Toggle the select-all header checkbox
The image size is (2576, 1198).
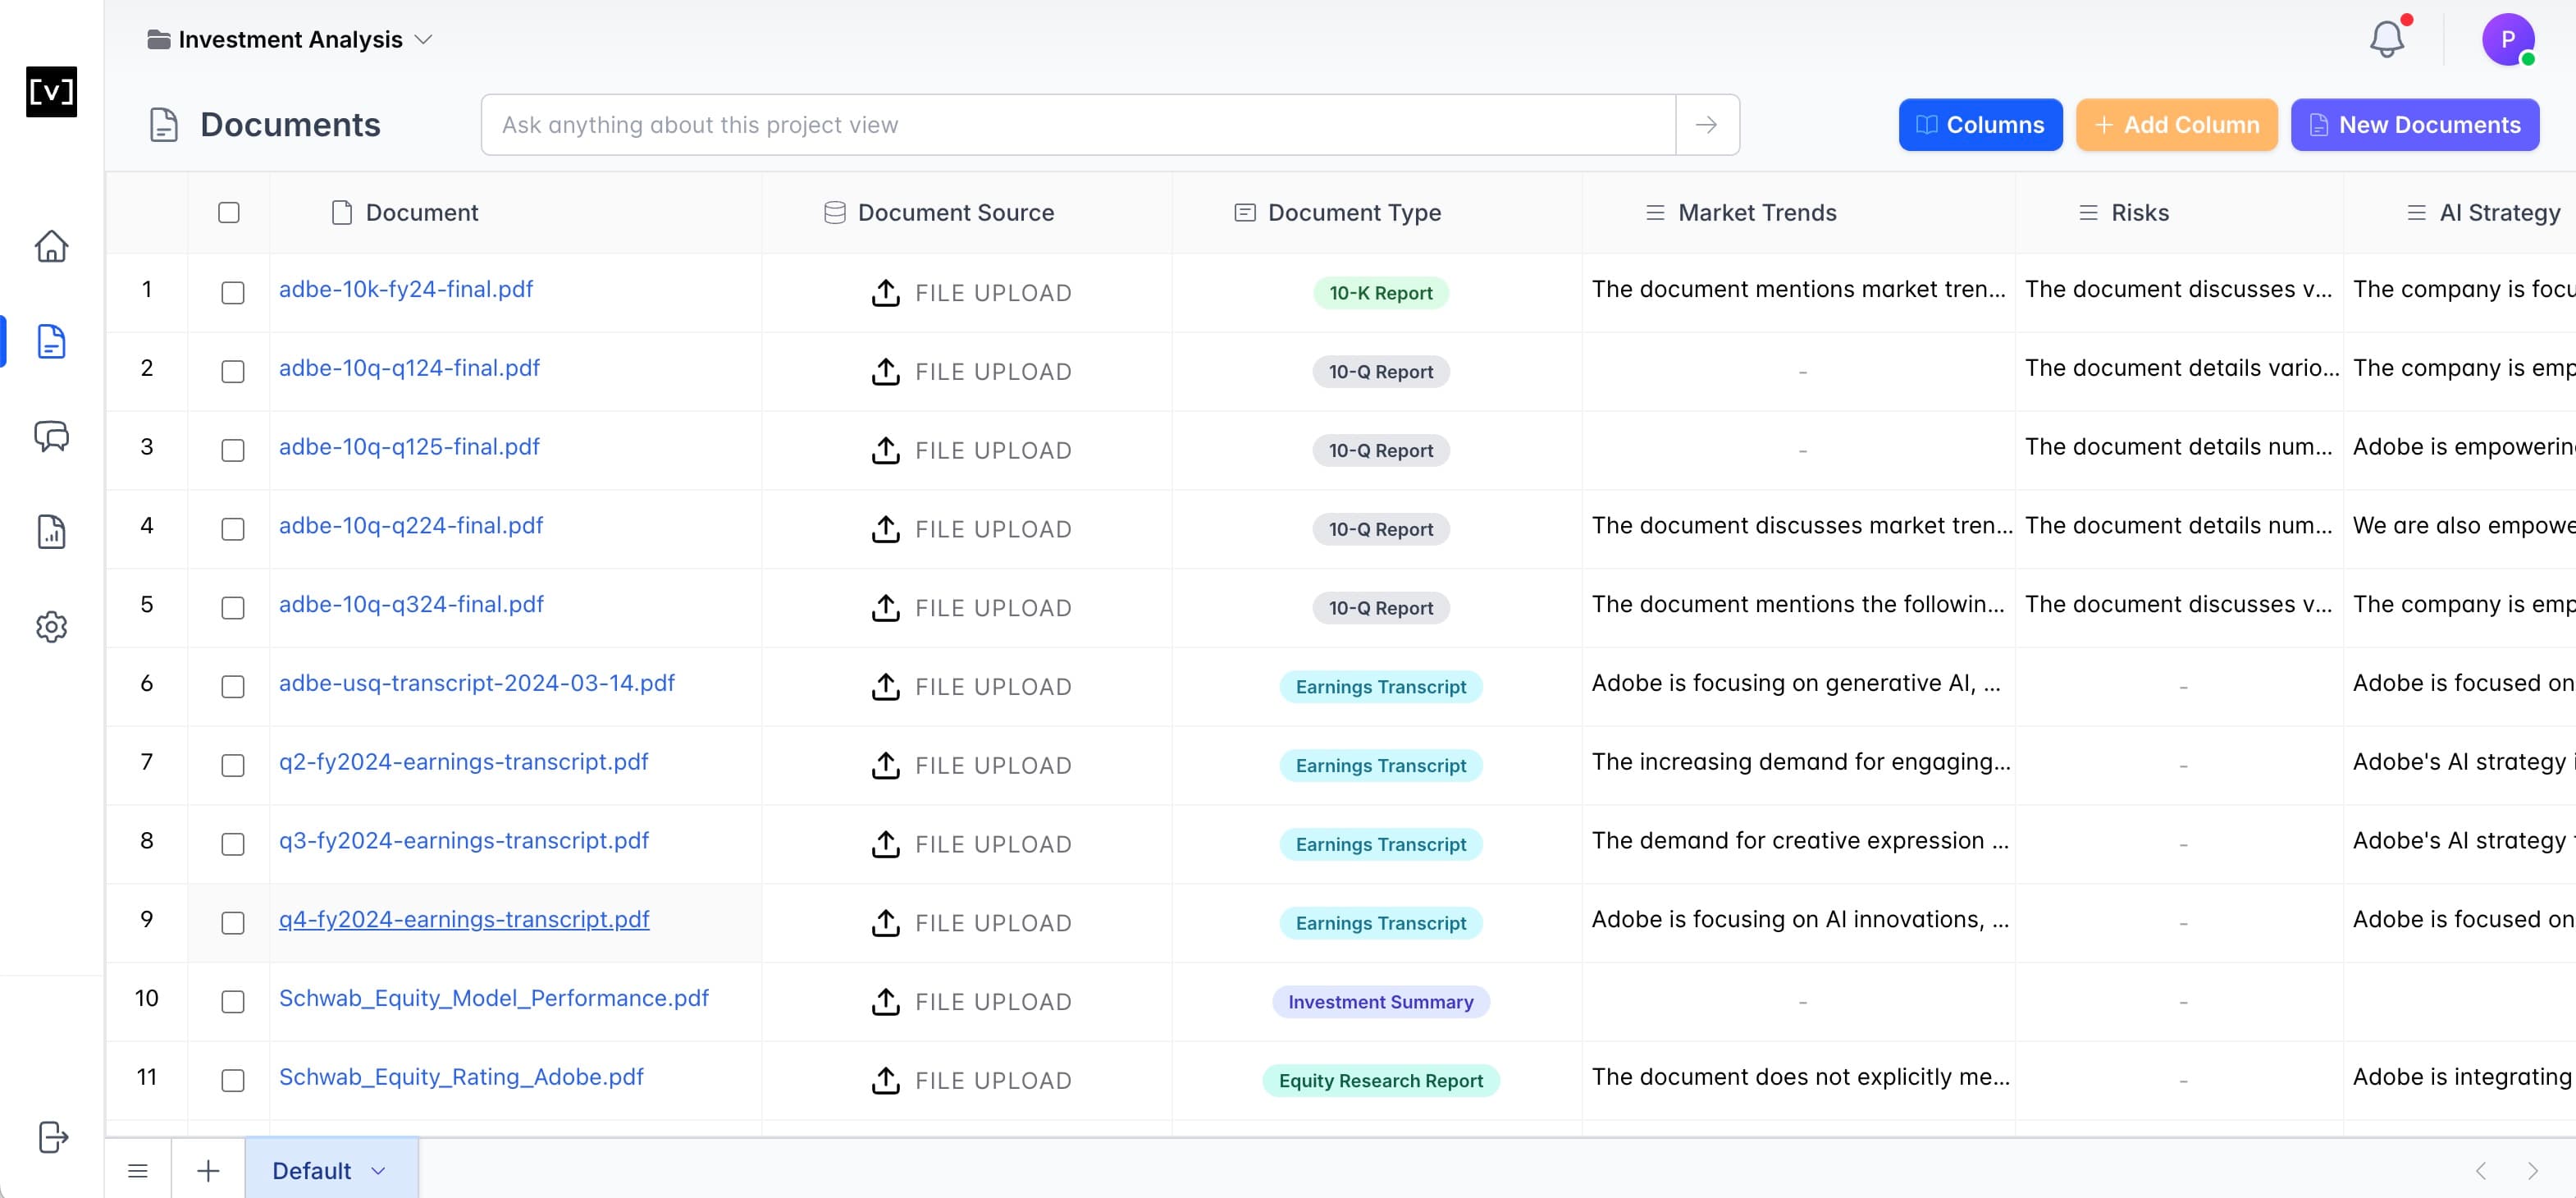tap(229, 213)
